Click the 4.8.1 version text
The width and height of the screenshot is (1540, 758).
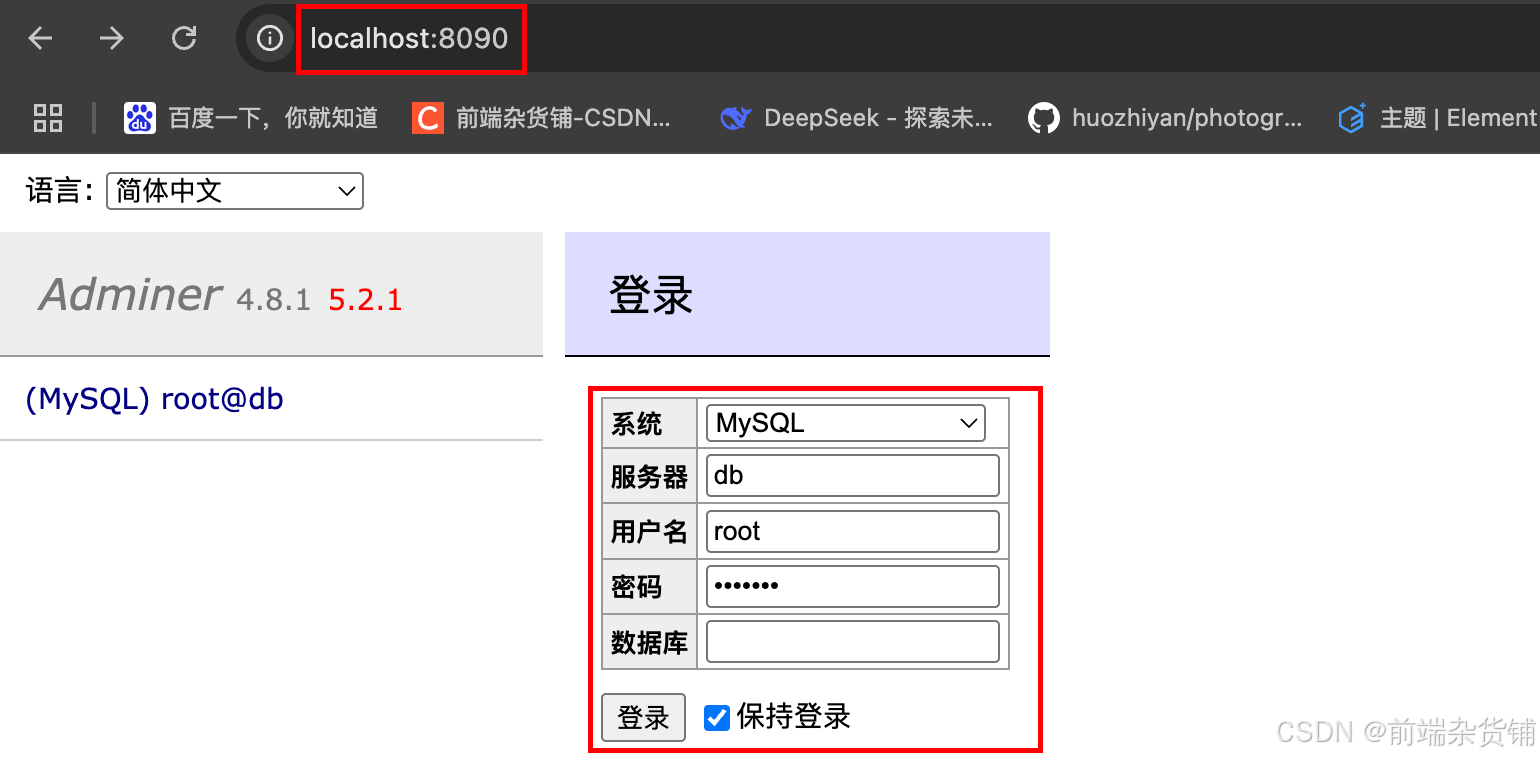click(x=273, y=299)
